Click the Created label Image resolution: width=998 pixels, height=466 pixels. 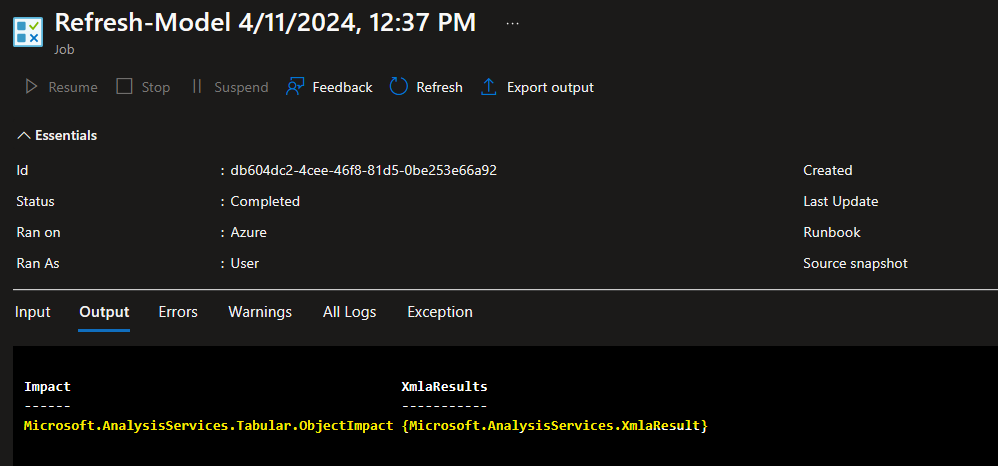click(827, 171)
